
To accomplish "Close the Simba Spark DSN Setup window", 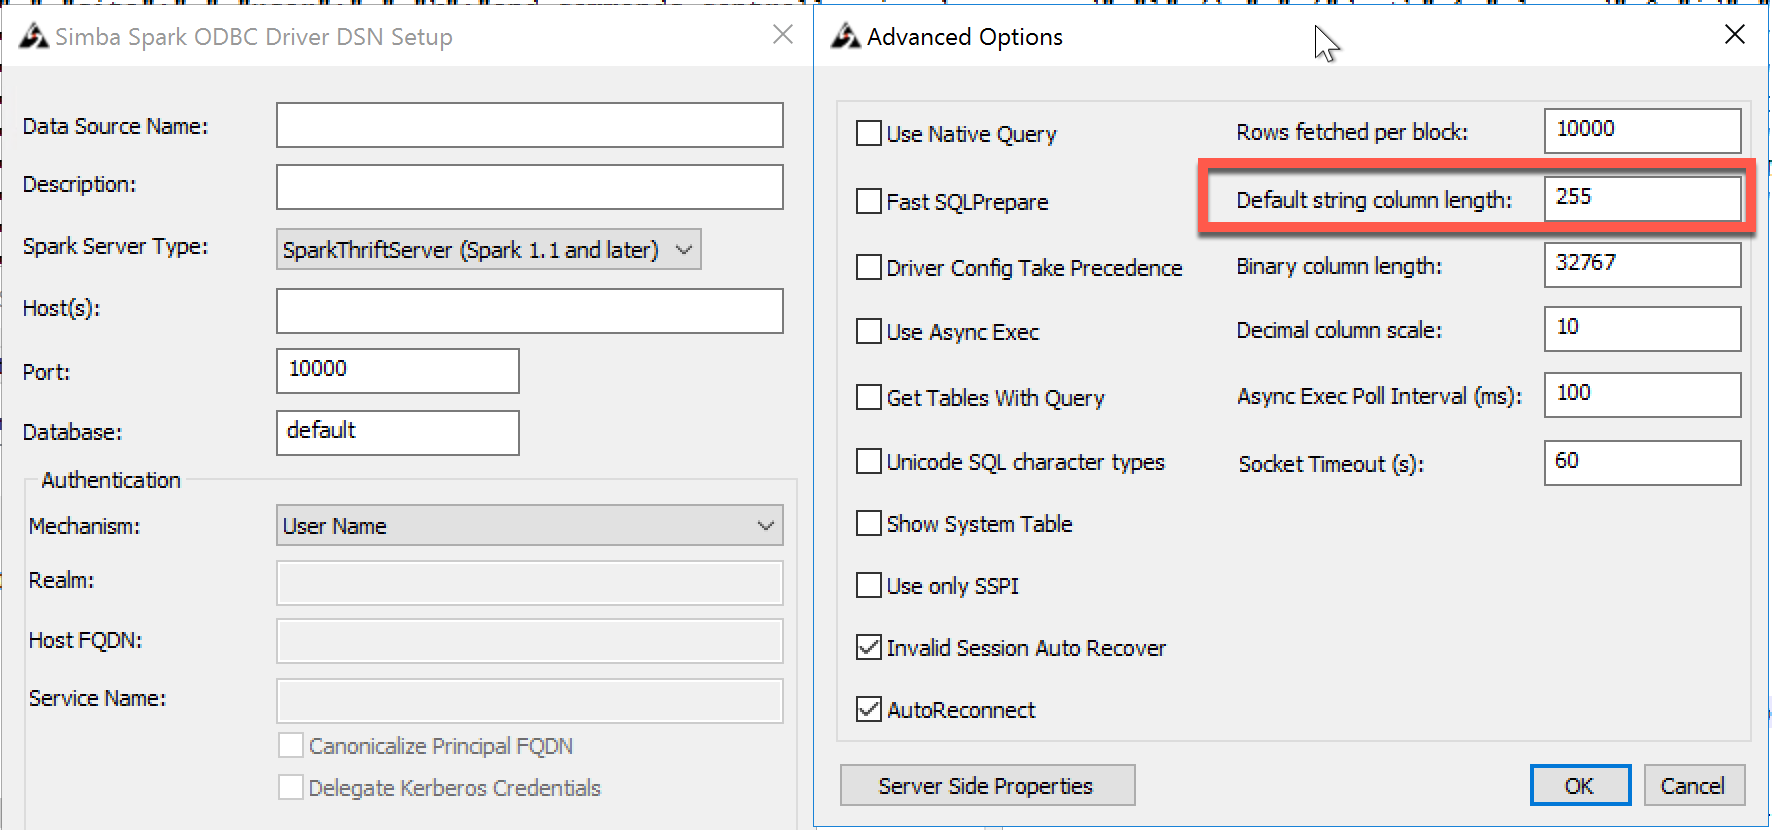I will pos(783,35).
